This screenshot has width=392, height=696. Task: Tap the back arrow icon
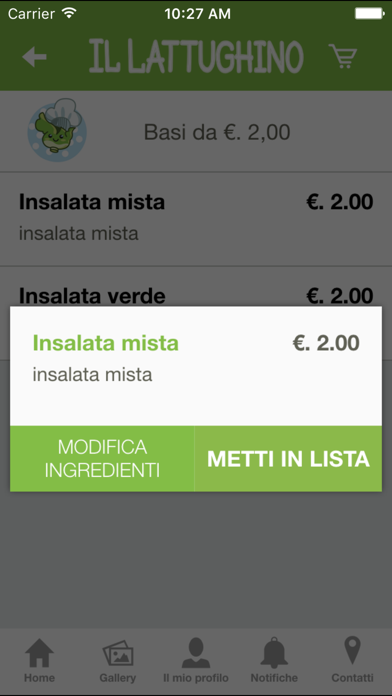pyautogui.click(x=34, y=57)
